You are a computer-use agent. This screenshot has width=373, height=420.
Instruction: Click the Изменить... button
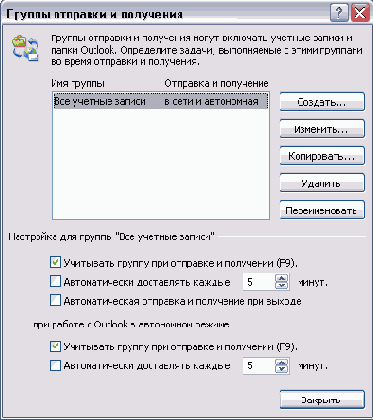(x=322, y=129)
